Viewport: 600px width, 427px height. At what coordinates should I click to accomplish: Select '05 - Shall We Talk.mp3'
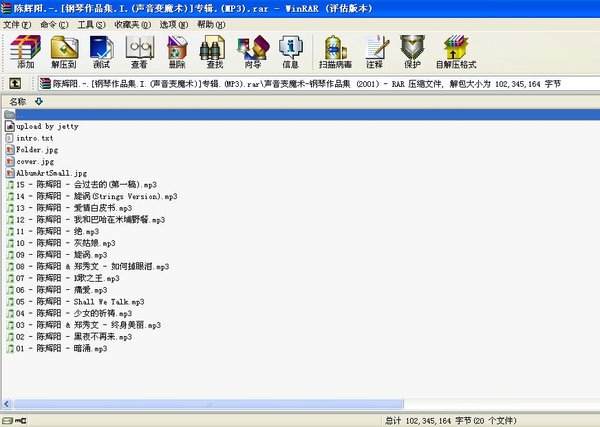(x=80, y=302)
